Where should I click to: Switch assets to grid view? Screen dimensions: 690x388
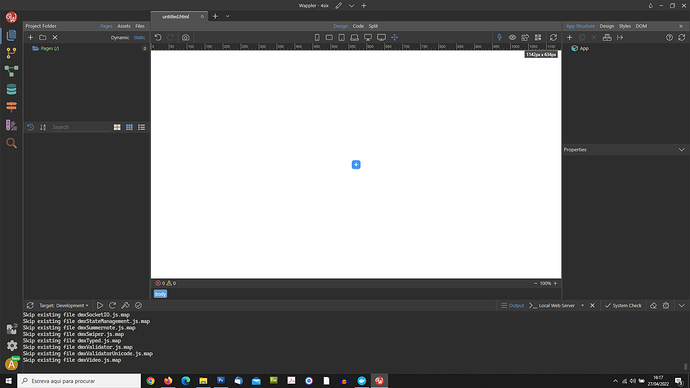(x=129, y=127)
